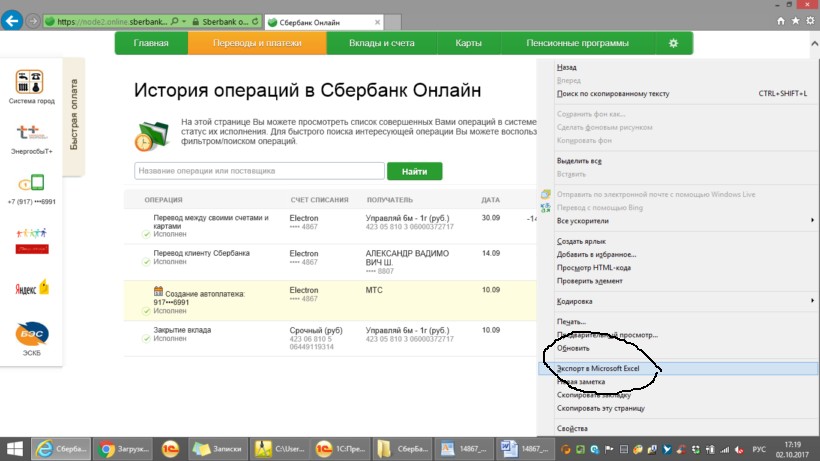820x461 pixels.
Task: Go to the Карты tab
Action: click(x=469, y=43)
